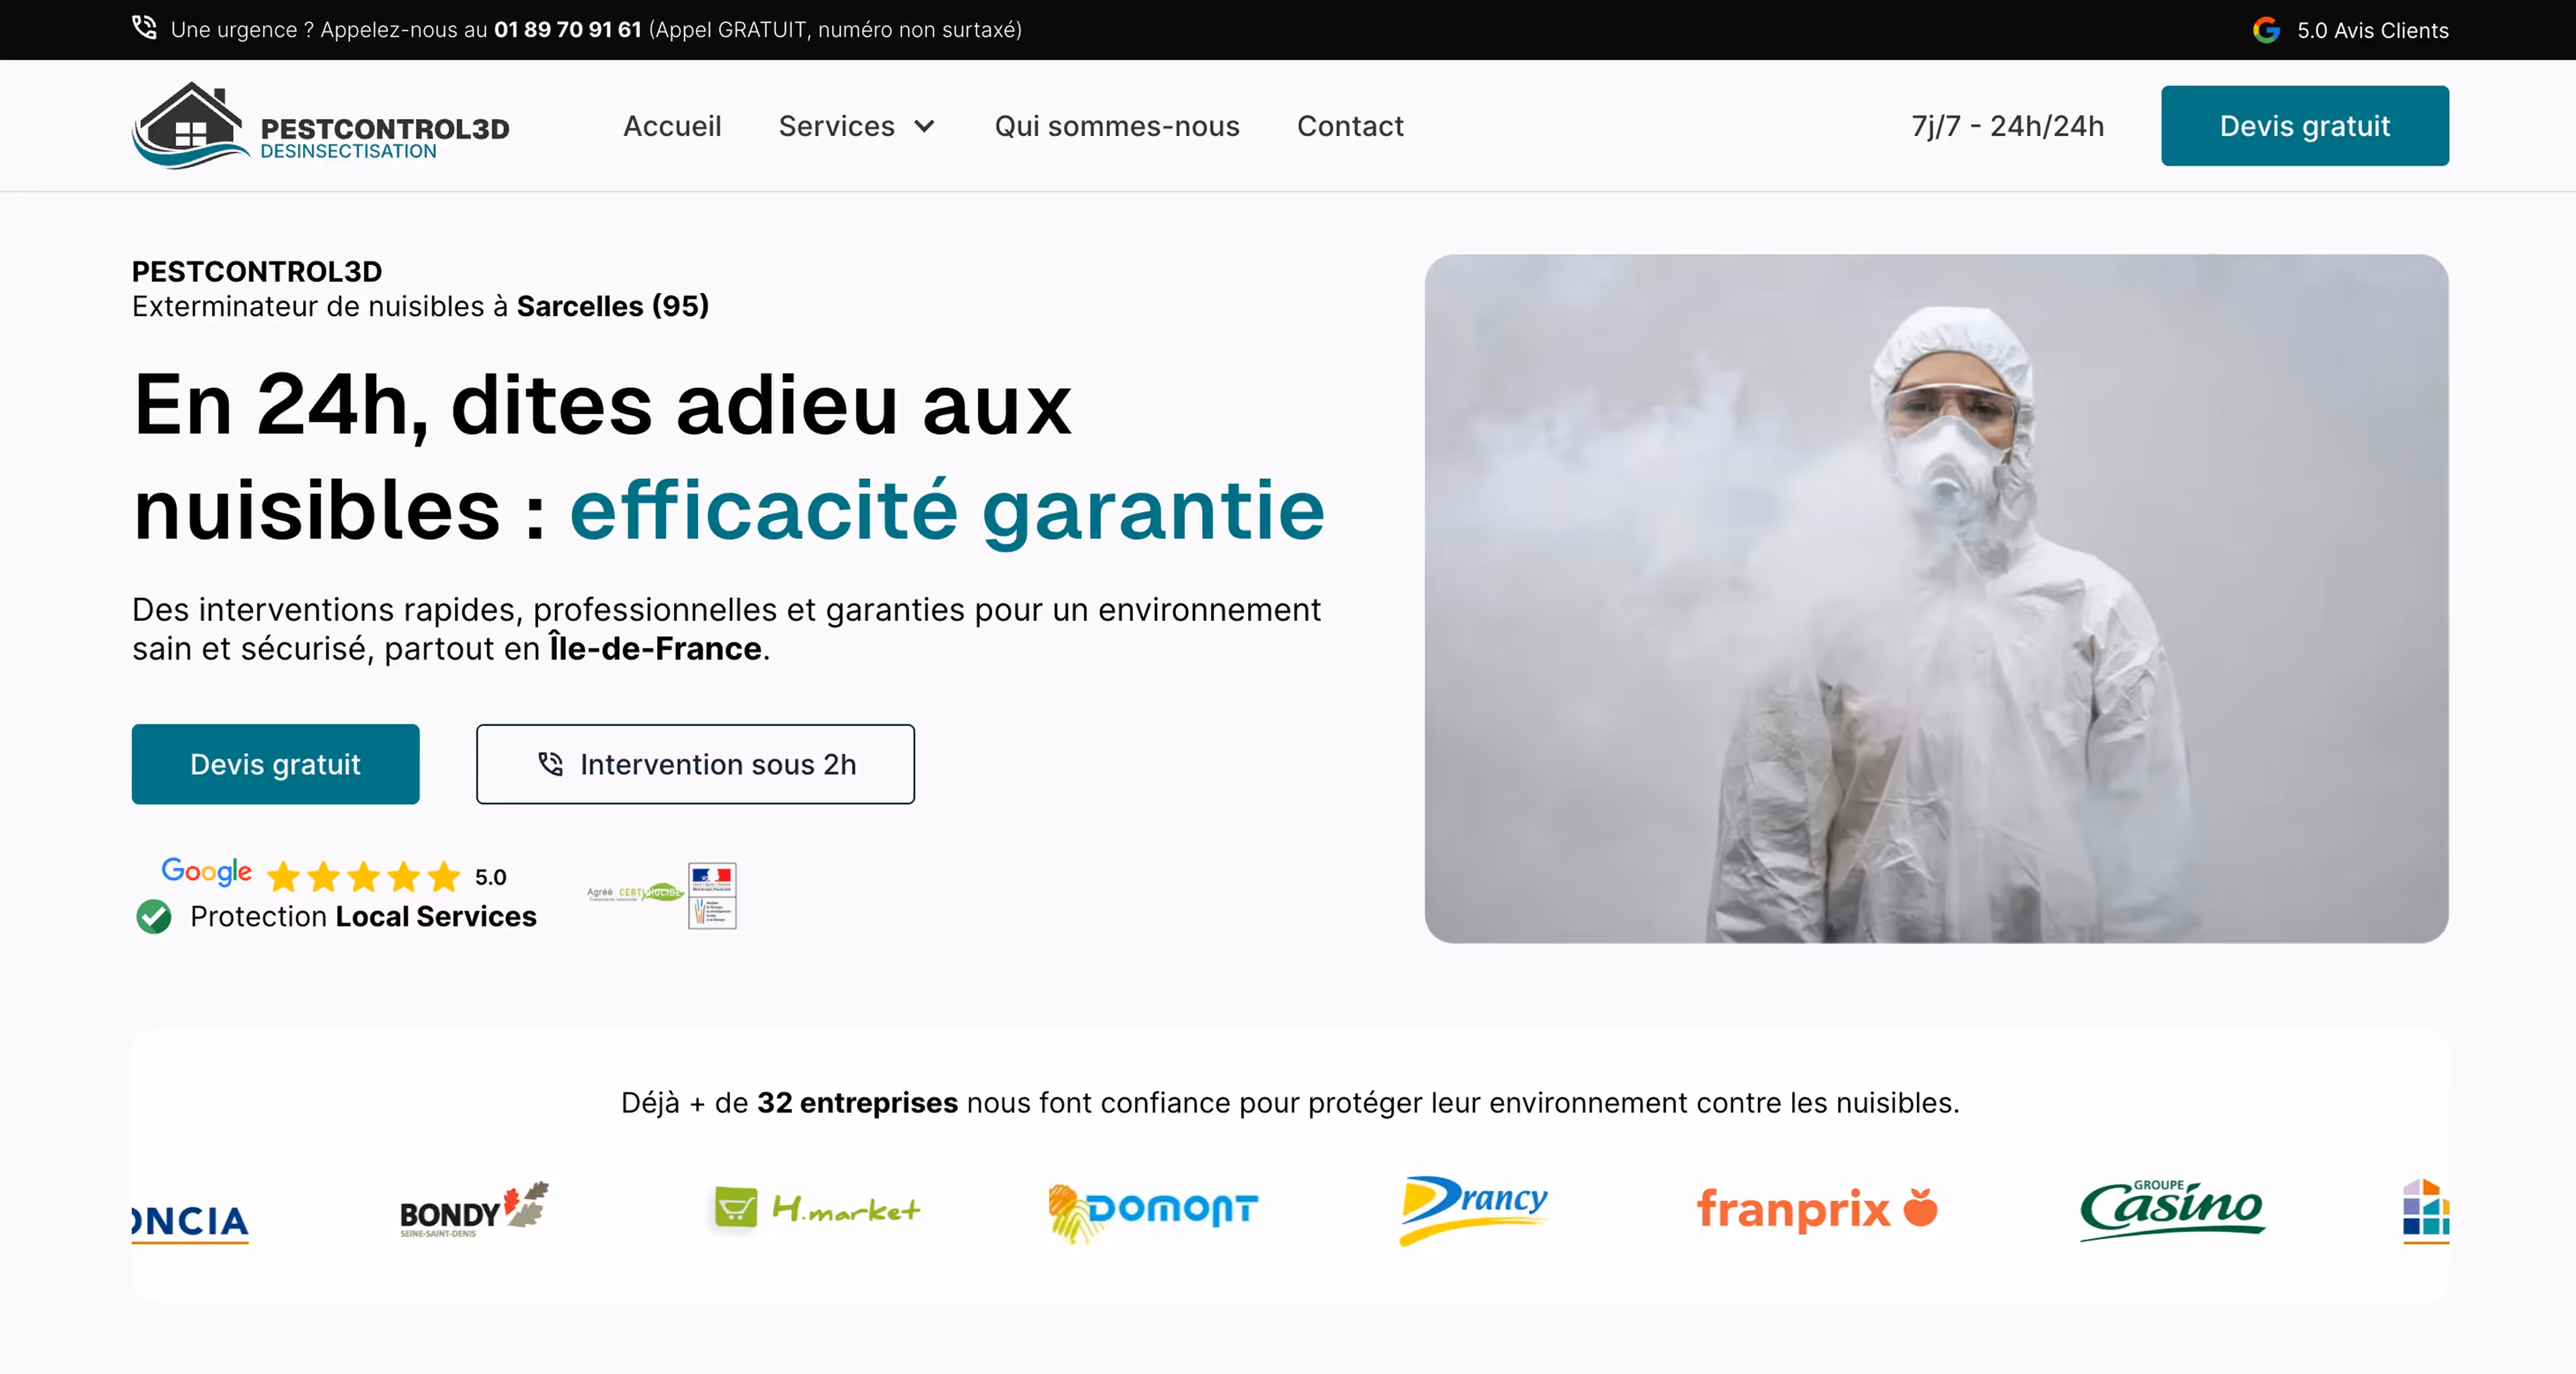2576x1374 pixels.
Task: Click the fumigation worker hero image
Action: coord(1937,598)
